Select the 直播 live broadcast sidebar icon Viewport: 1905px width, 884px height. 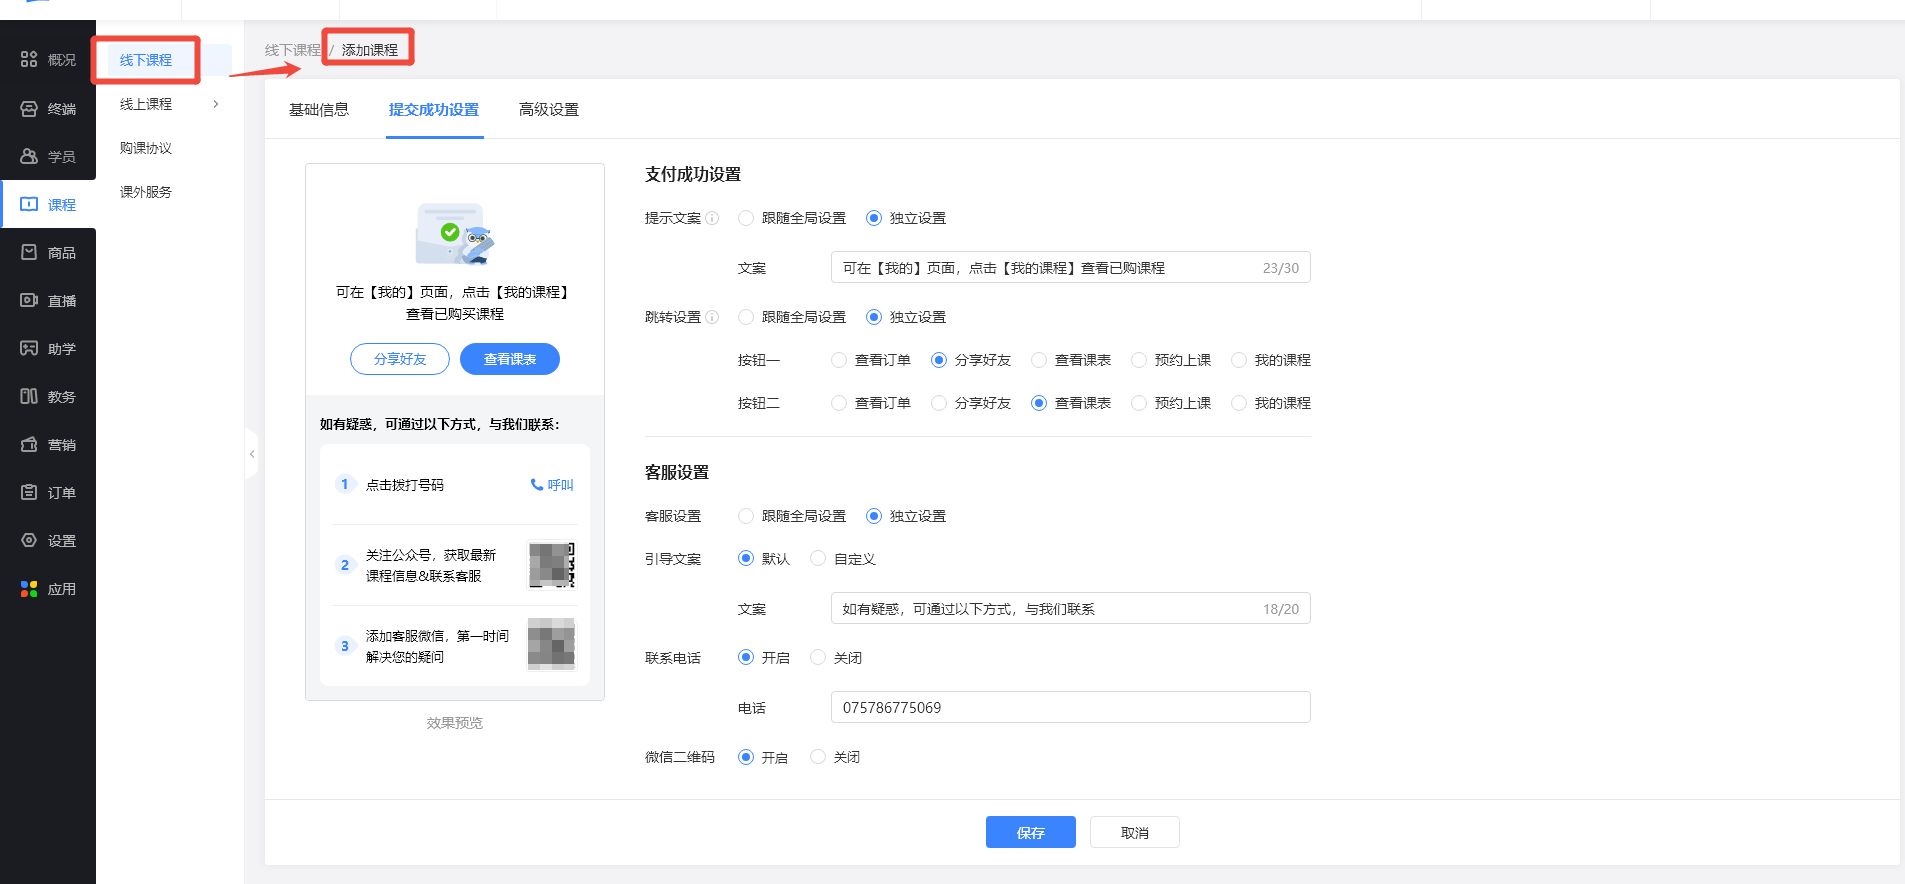tap(29, 301)
